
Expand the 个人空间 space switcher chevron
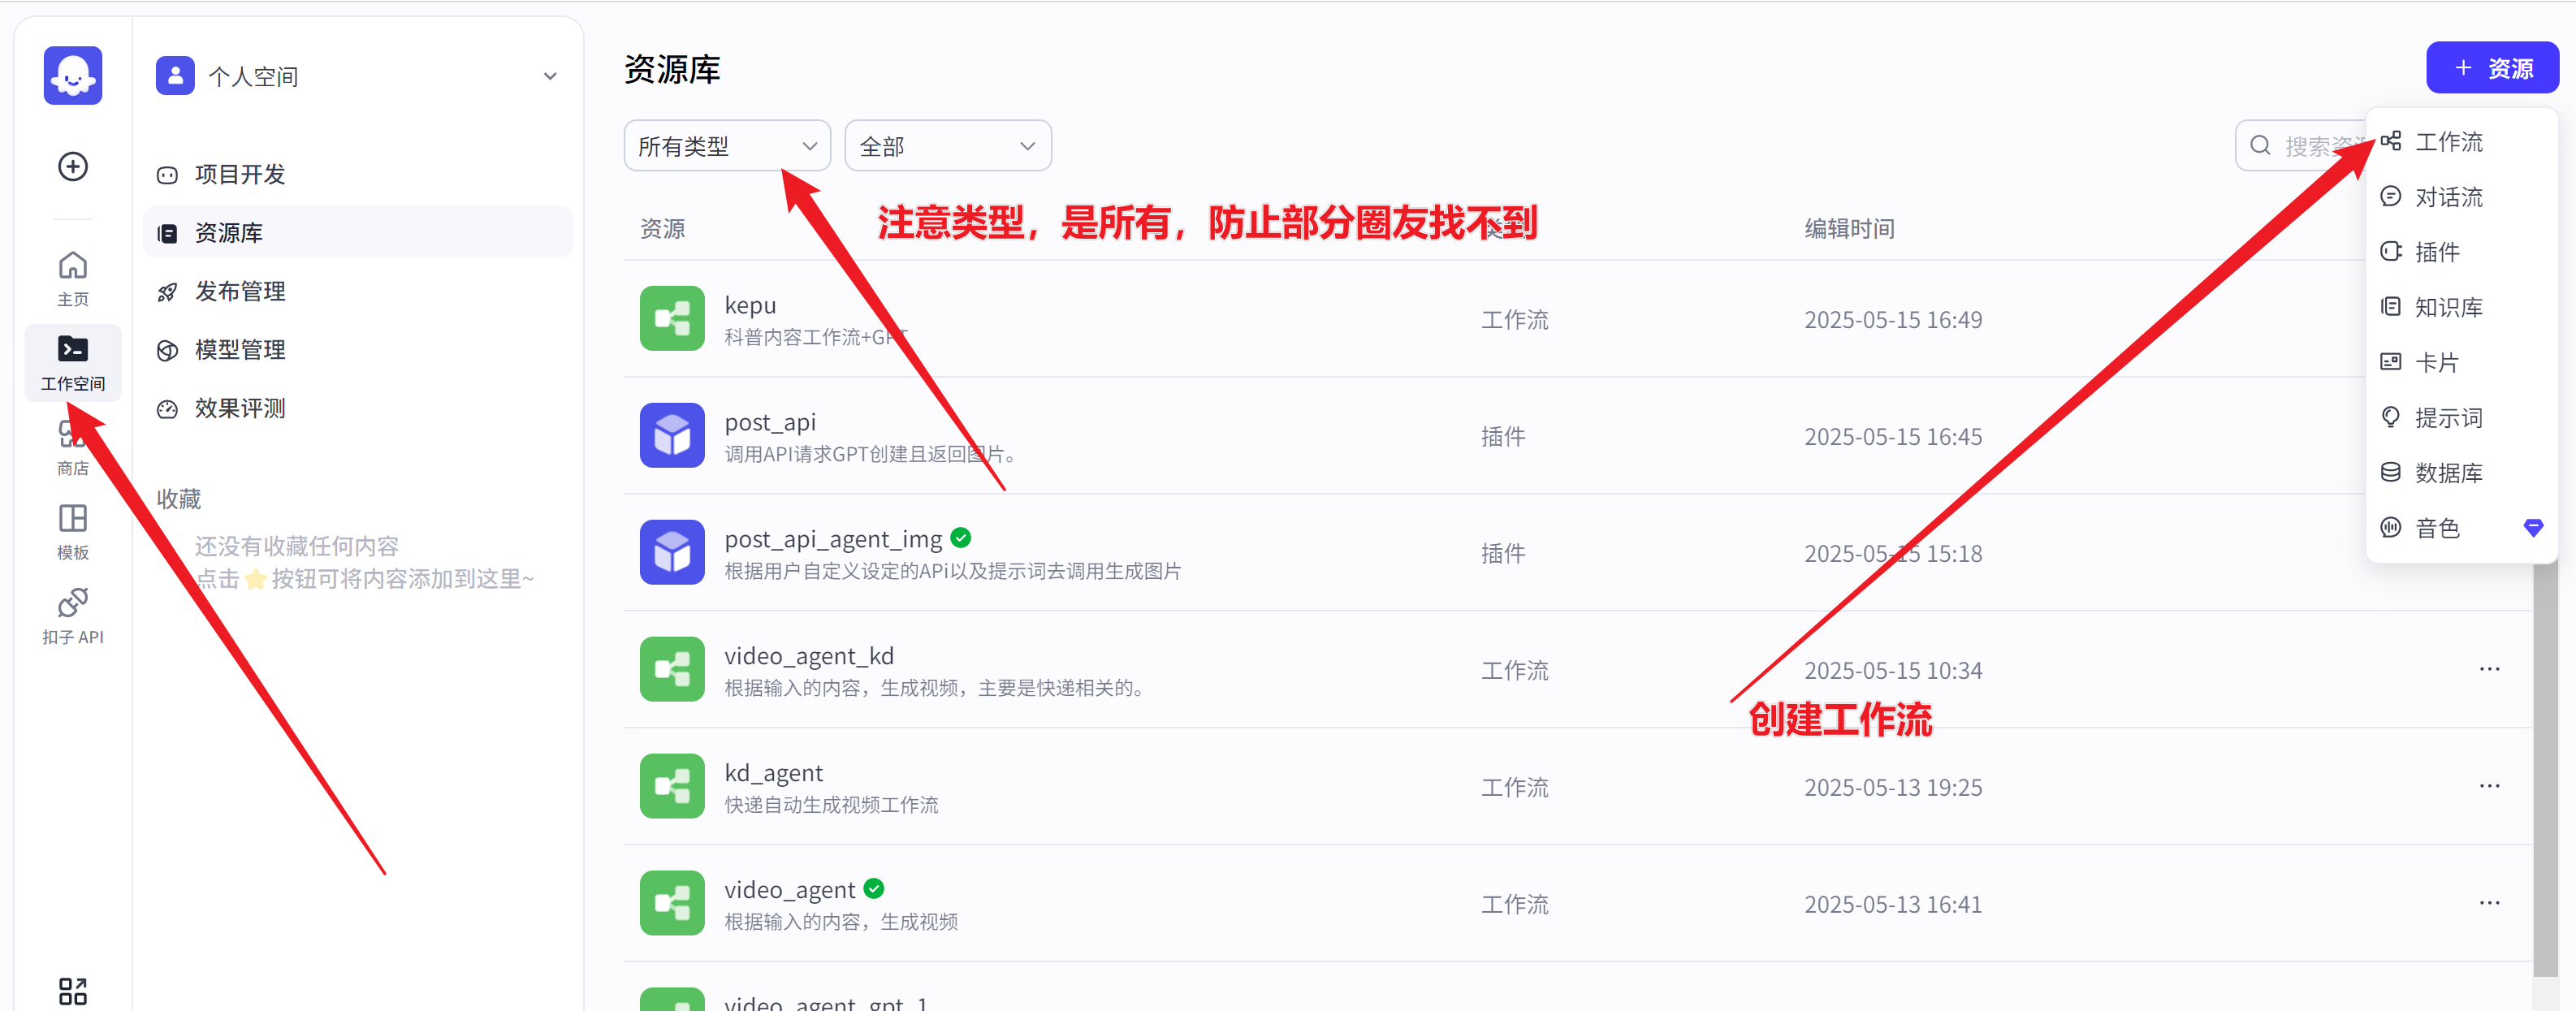tap(550, 76)
